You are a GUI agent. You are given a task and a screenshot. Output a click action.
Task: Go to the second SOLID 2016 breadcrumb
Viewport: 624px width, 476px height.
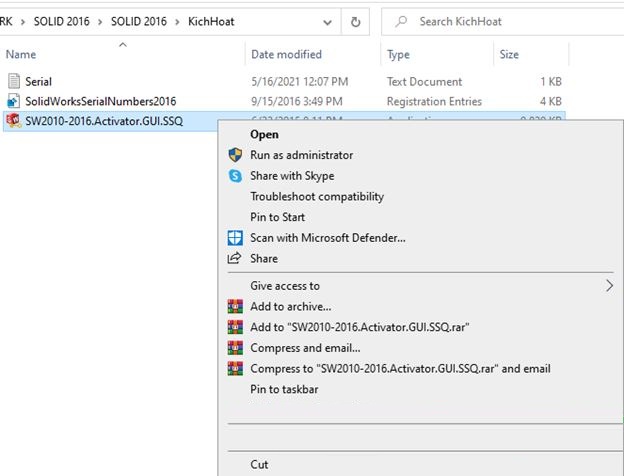point(138,21)
